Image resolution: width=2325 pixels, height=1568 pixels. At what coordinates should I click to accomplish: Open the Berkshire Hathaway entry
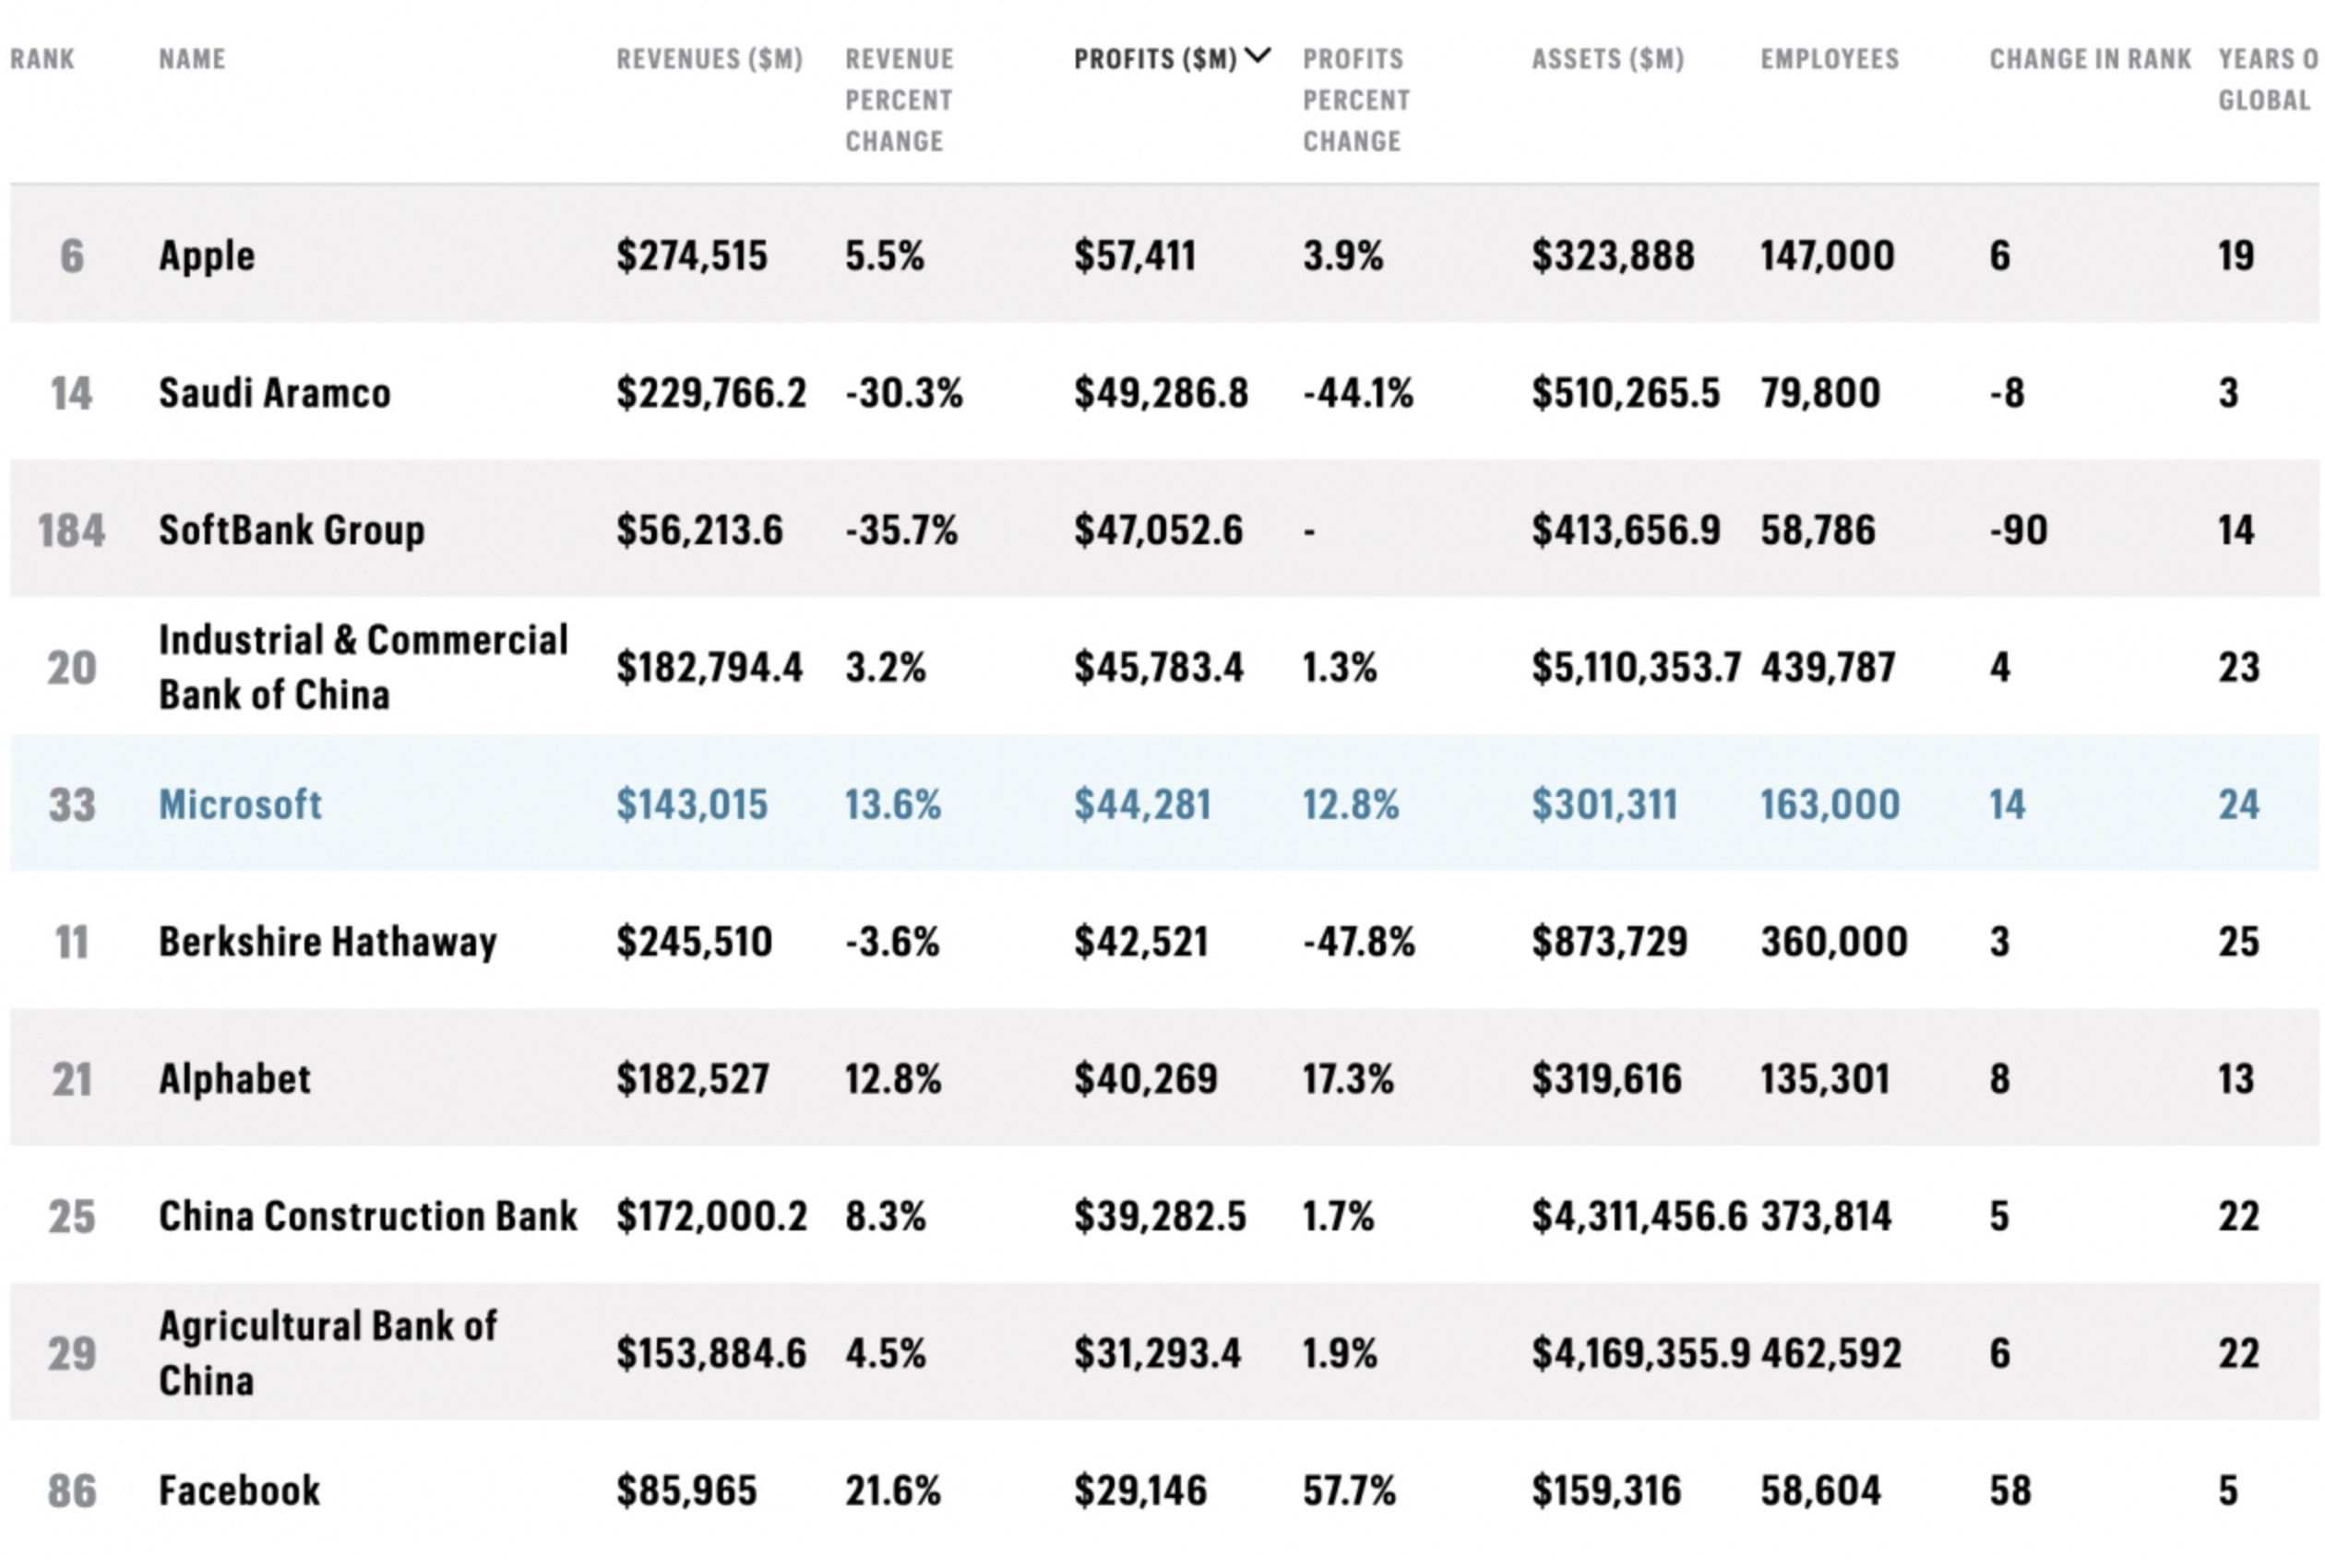(327, 942)
